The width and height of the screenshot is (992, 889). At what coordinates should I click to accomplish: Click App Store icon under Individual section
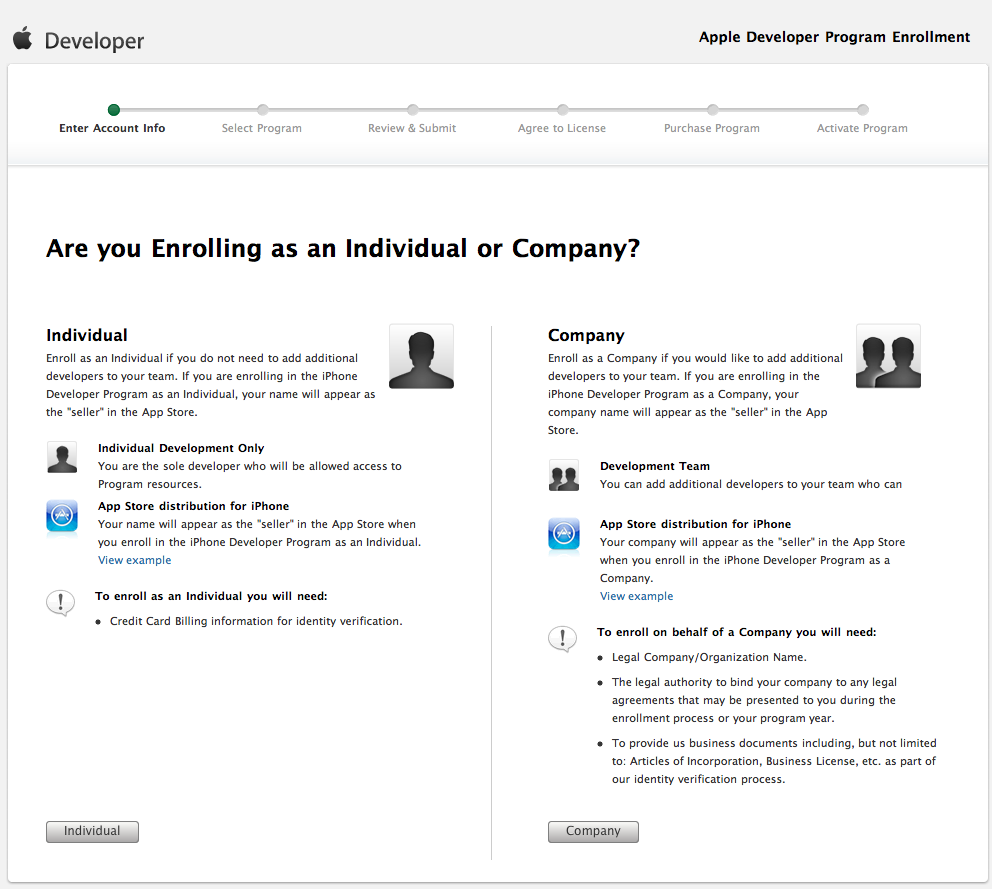point(62,516)
